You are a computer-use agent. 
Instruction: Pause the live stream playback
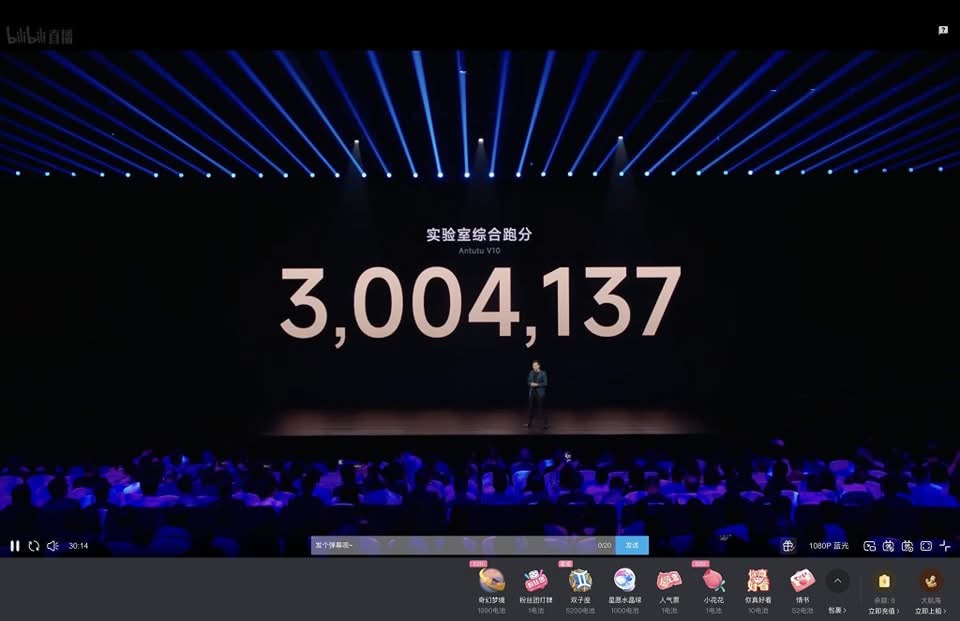tap(14, 546)
